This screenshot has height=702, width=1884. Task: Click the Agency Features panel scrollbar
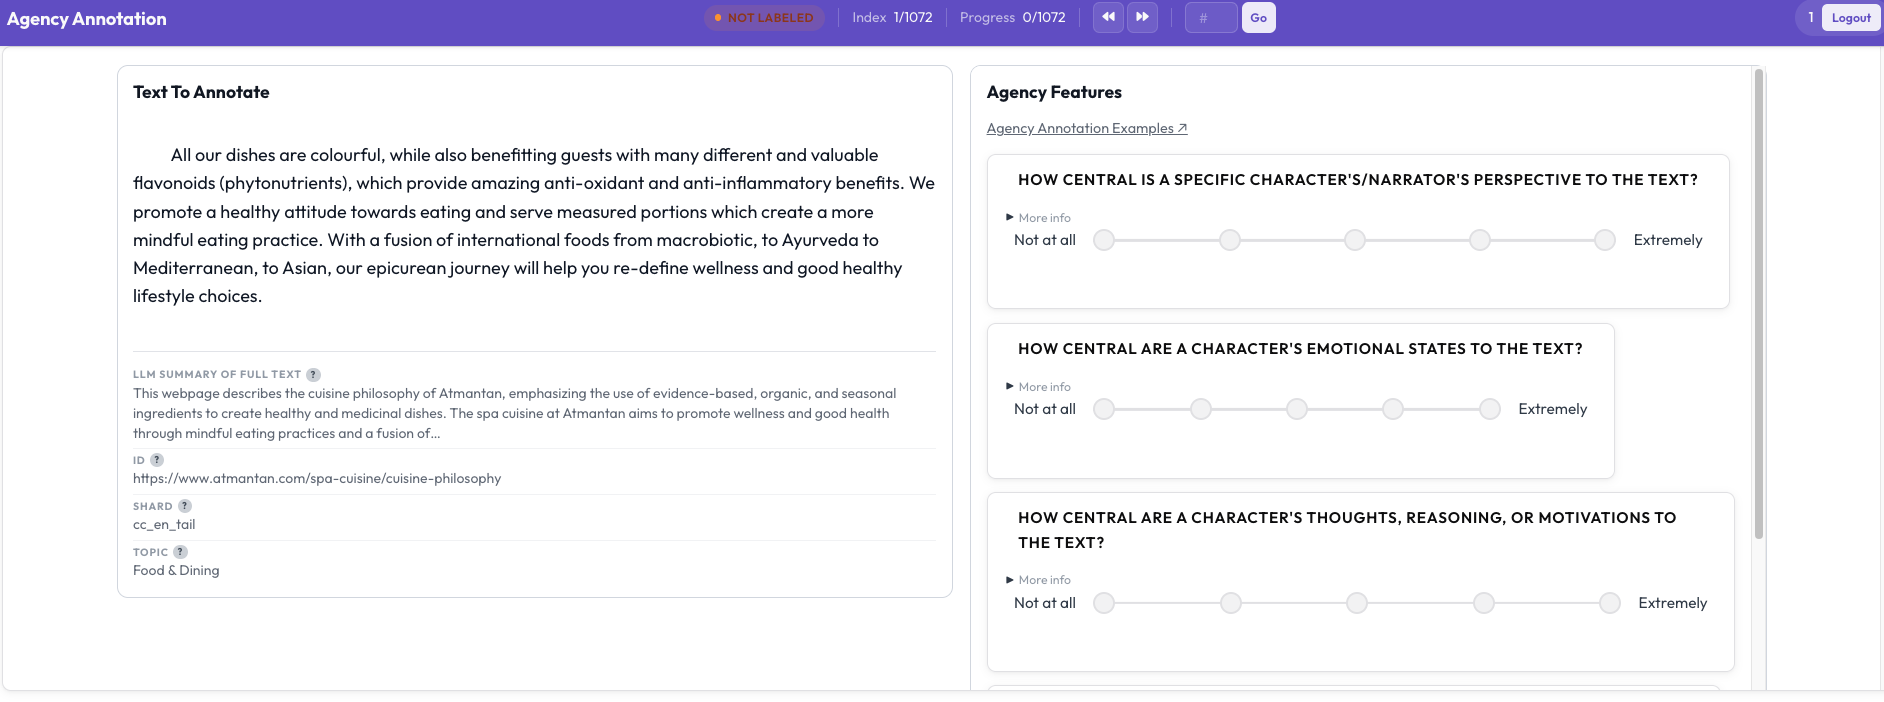coord(1759,304)
